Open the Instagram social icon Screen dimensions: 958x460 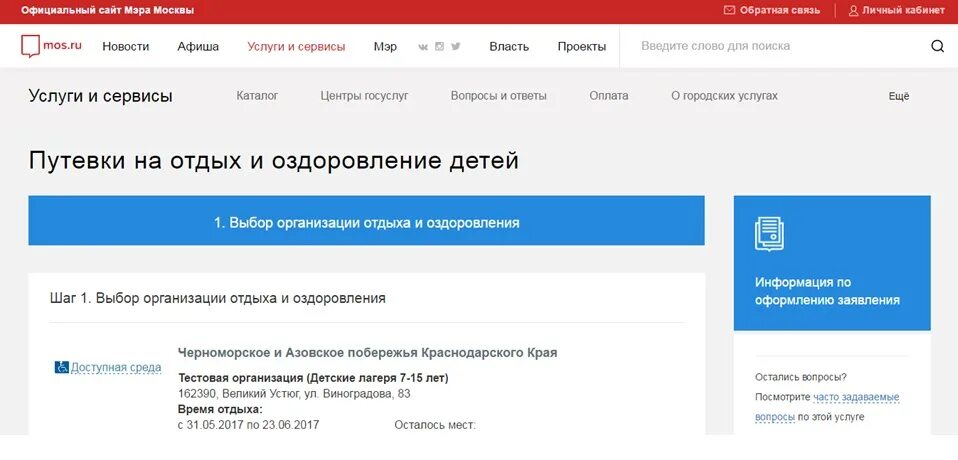439,46
